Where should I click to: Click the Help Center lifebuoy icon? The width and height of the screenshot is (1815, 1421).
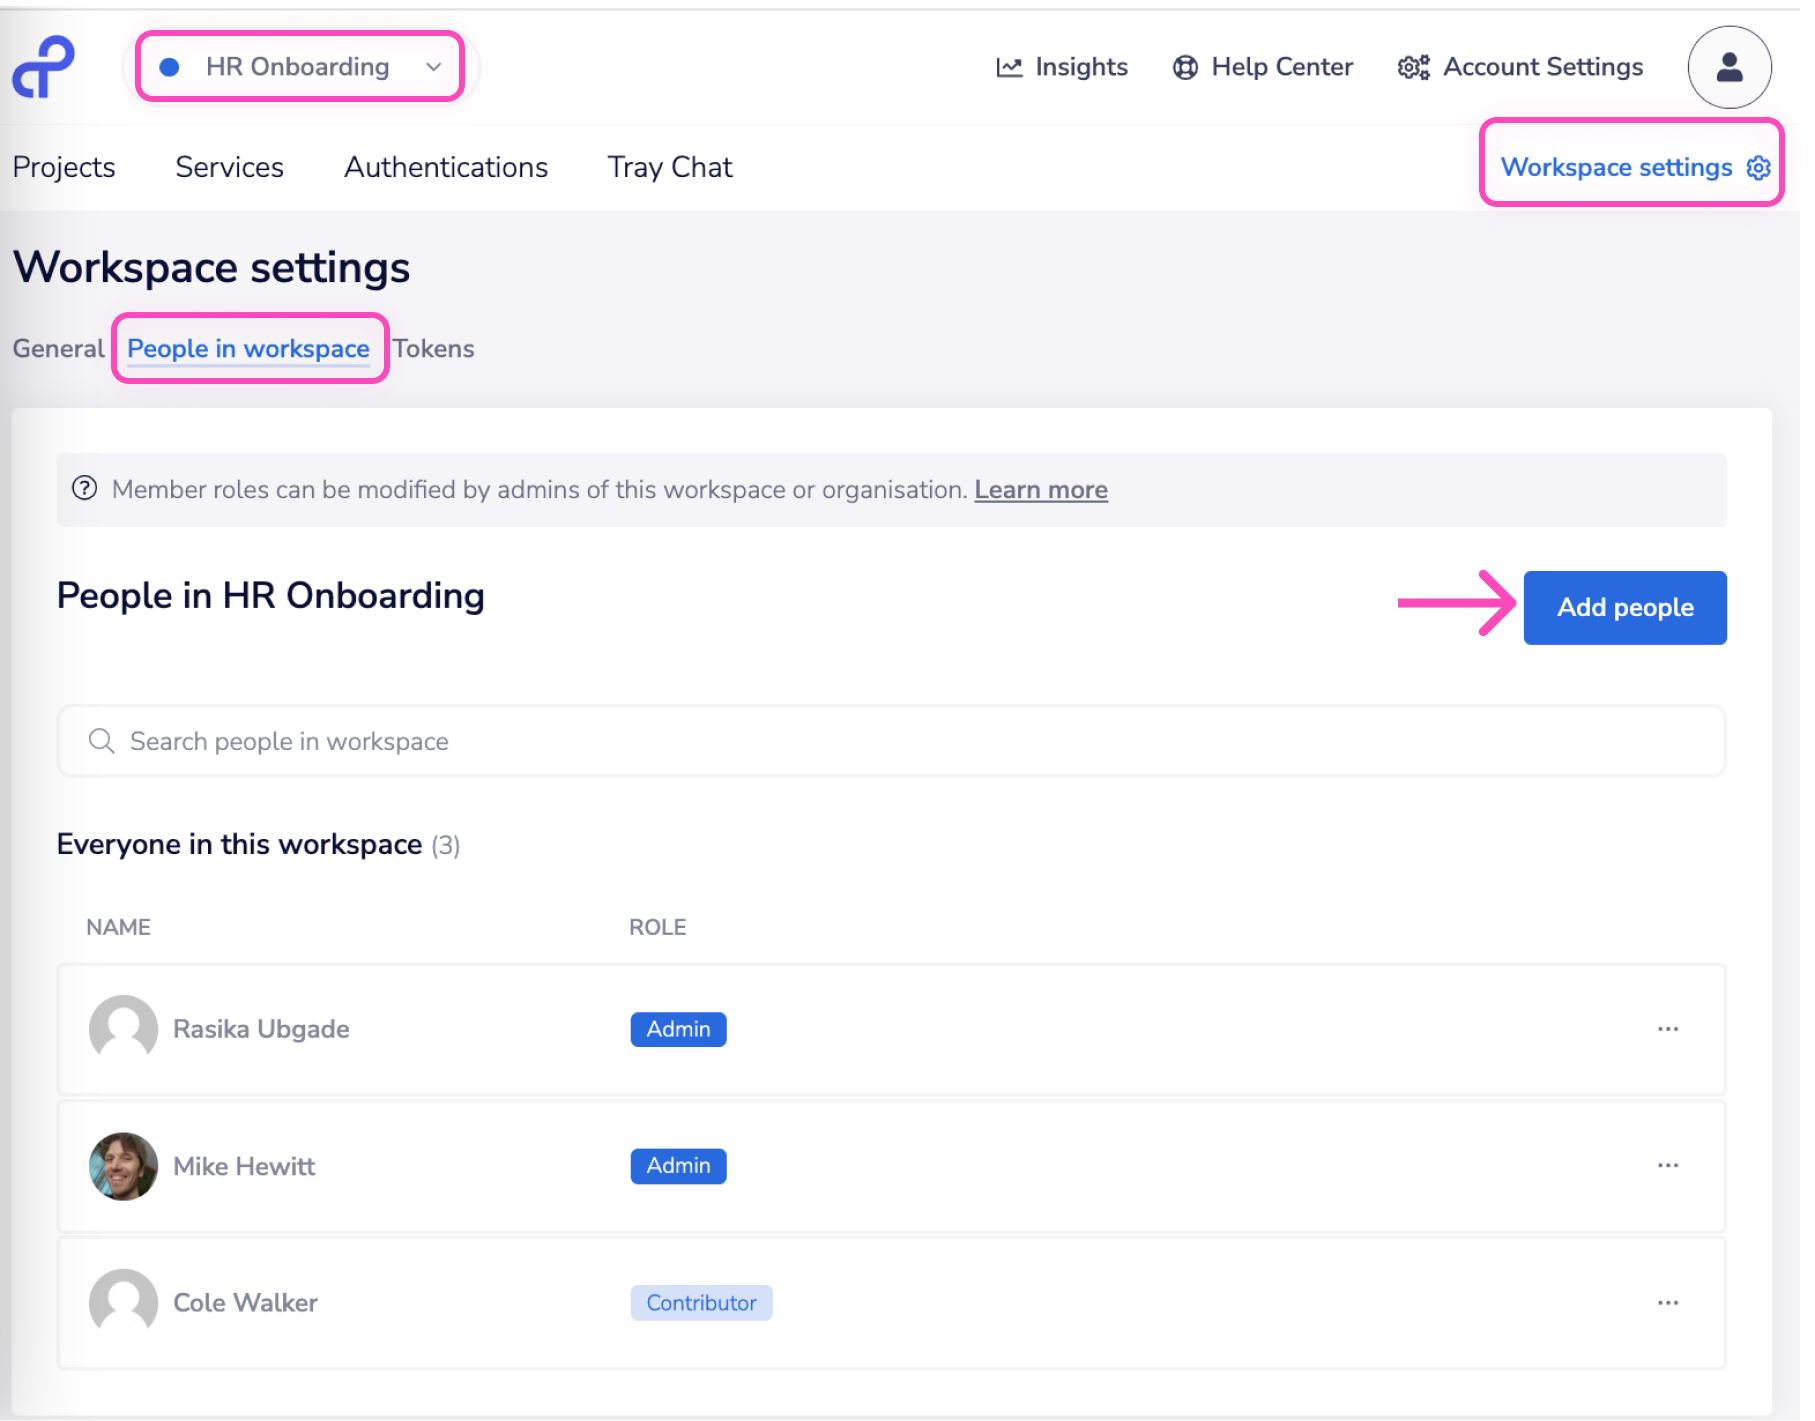1185,67
